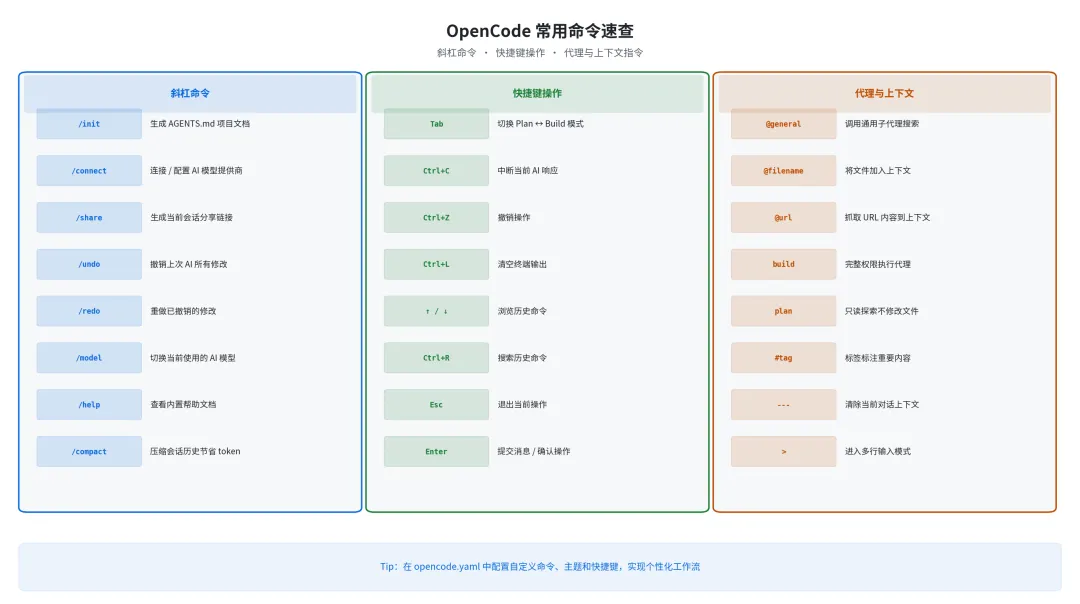1080x604 pixels.
Task: Click the /connect command chip
Action: (89, 171)
